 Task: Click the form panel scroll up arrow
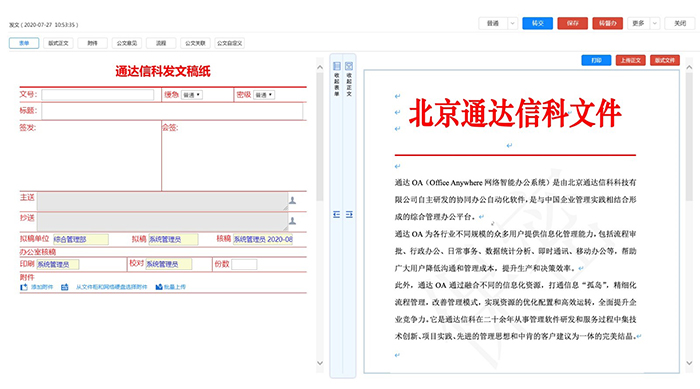pos(320,67)
